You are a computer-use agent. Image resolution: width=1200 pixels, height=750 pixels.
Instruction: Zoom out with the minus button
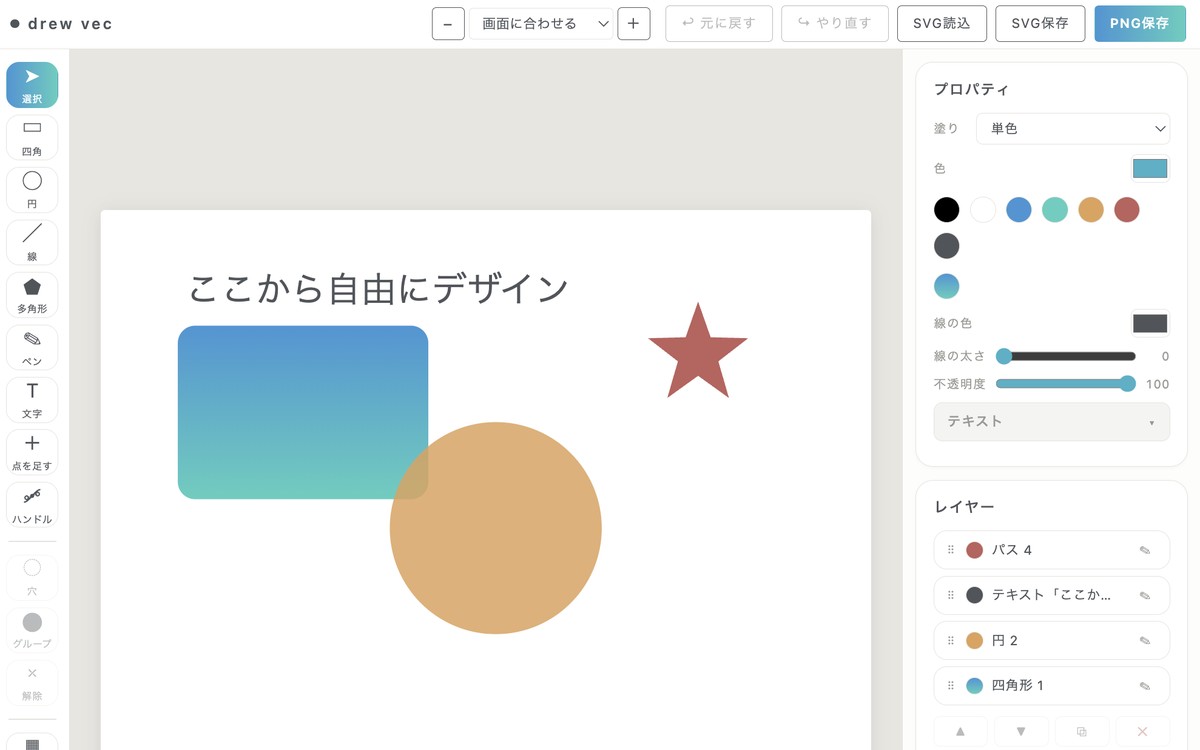coord(448,23)
